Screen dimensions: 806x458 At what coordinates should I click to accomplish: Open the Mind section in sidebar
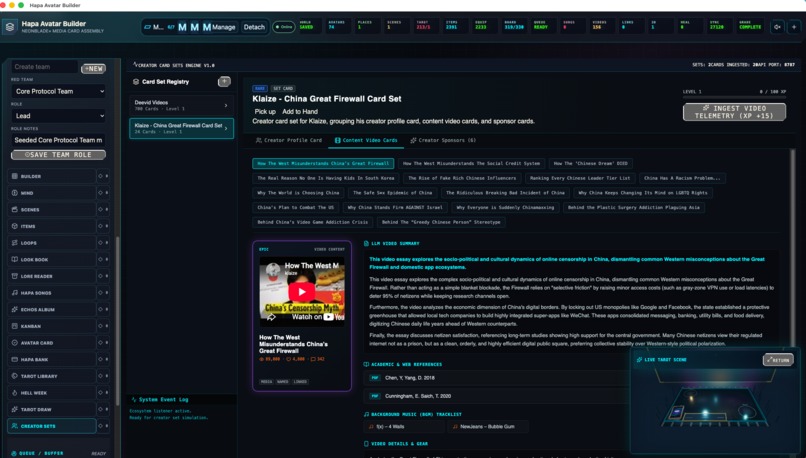coord(51,193)
